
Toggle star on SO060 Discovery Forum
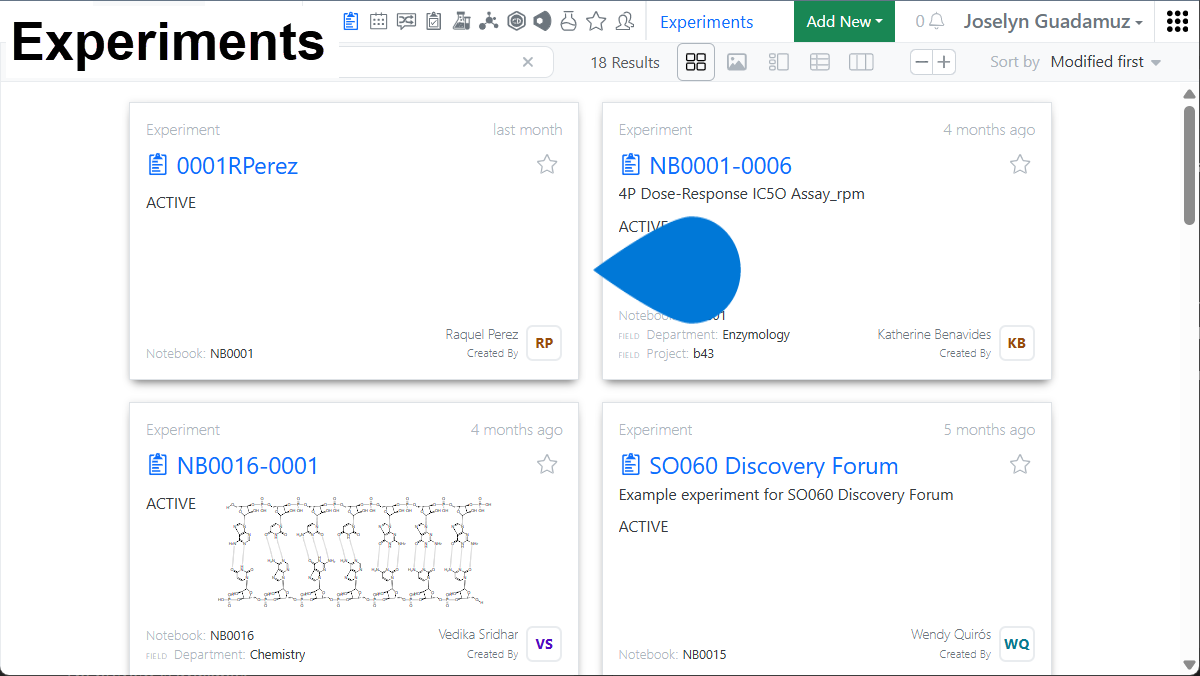tap(1019, 464)
